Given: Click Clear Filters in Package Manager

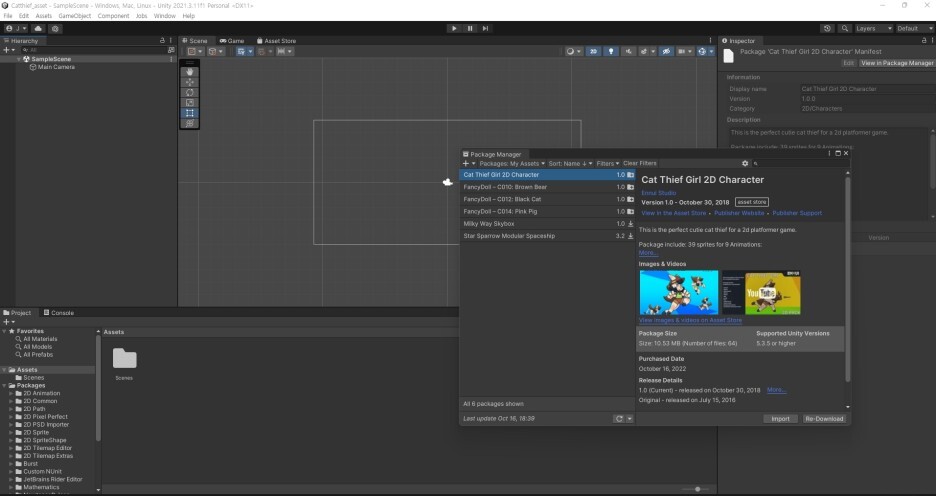Looking at the screenshot, I should [640, 164].
